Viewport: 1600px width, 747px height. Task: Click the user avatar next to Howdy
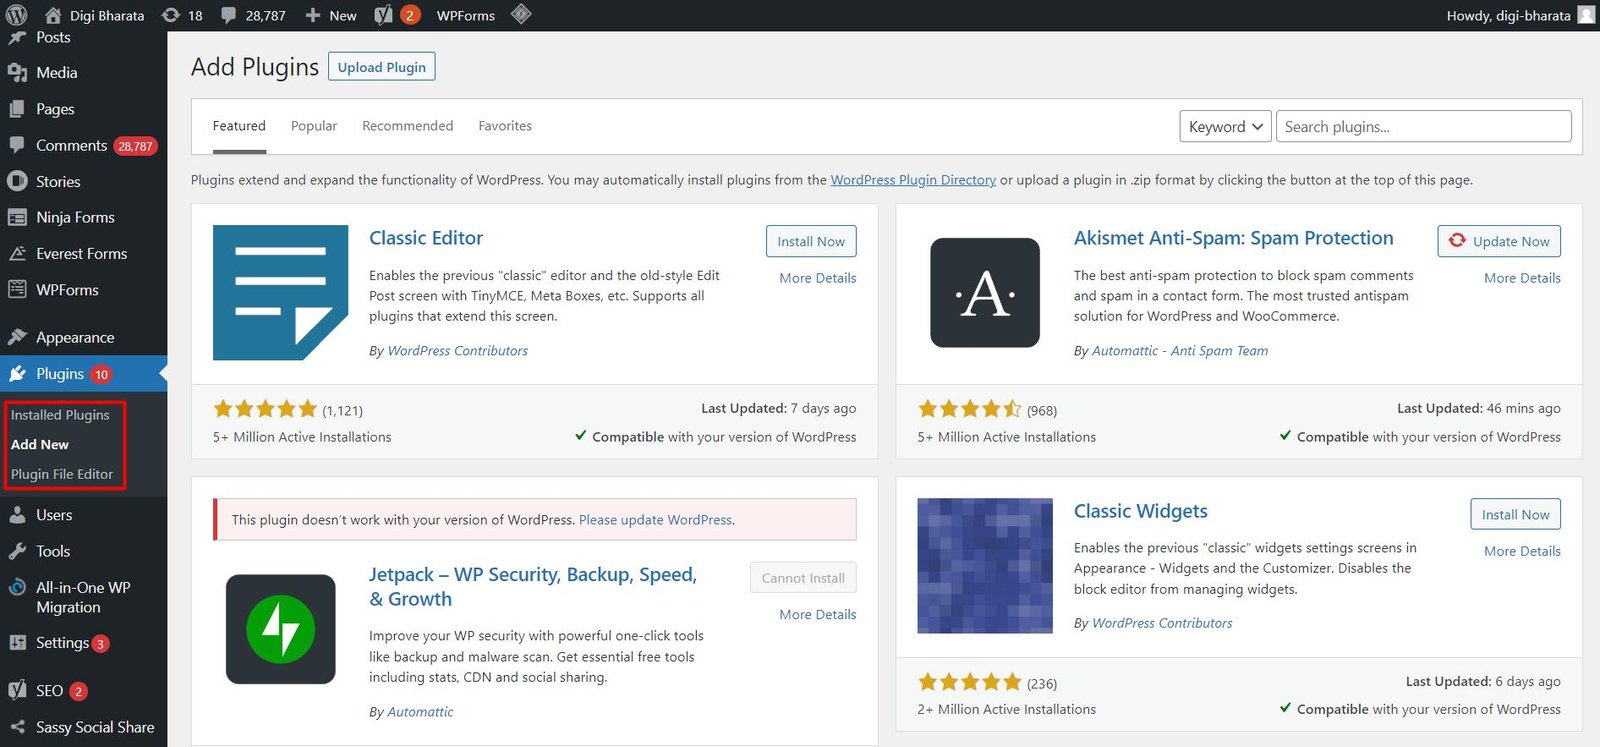tap(1586, 15)
